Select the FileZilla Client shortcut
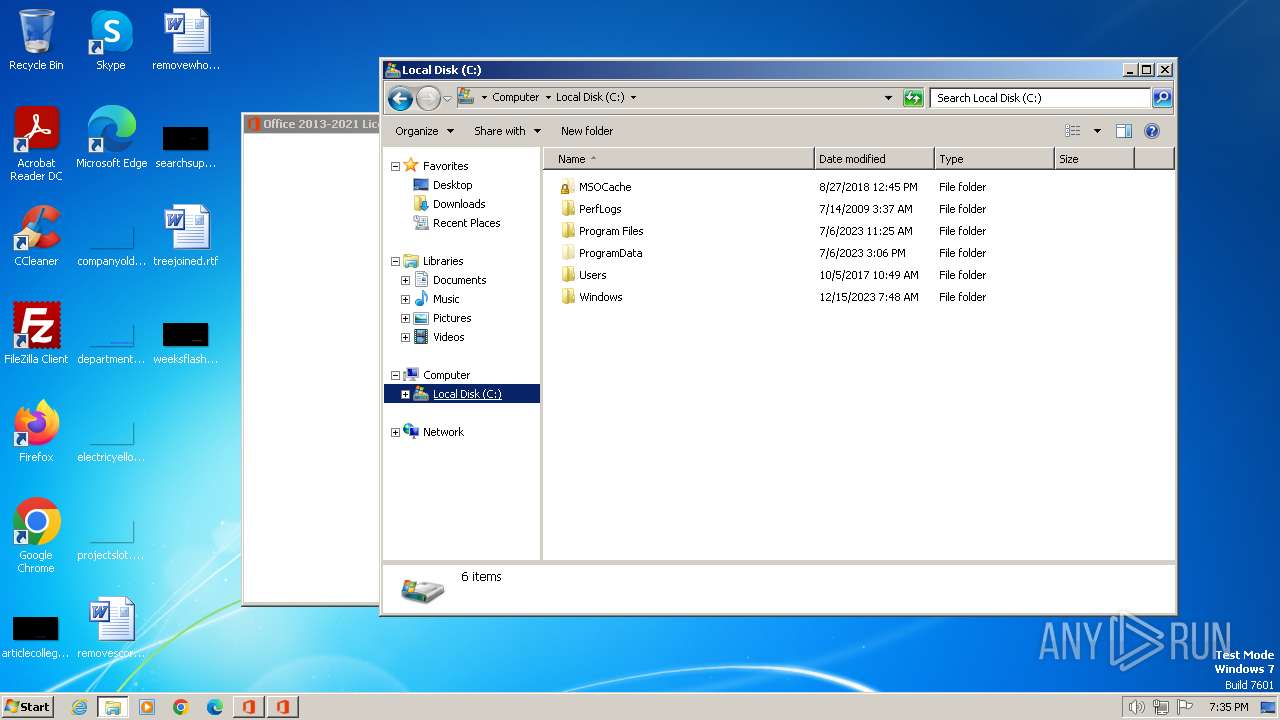1280x720 pixels. 36,334
